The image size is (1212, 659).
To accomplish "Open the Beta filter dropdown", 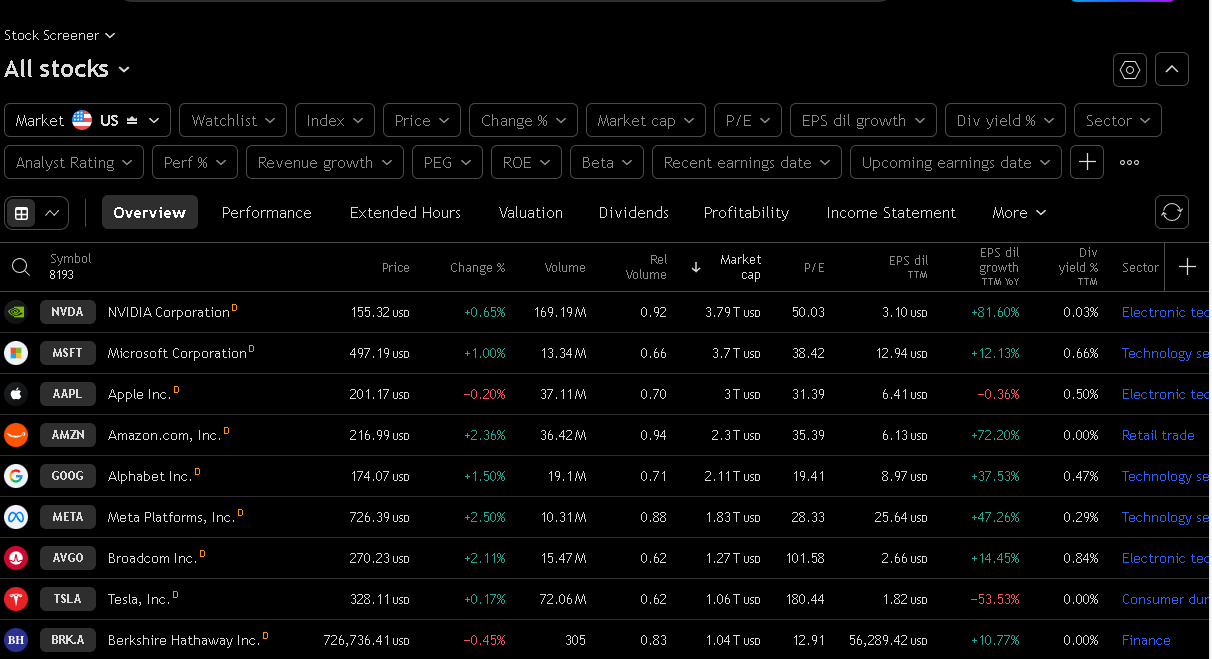I will 607,162.
